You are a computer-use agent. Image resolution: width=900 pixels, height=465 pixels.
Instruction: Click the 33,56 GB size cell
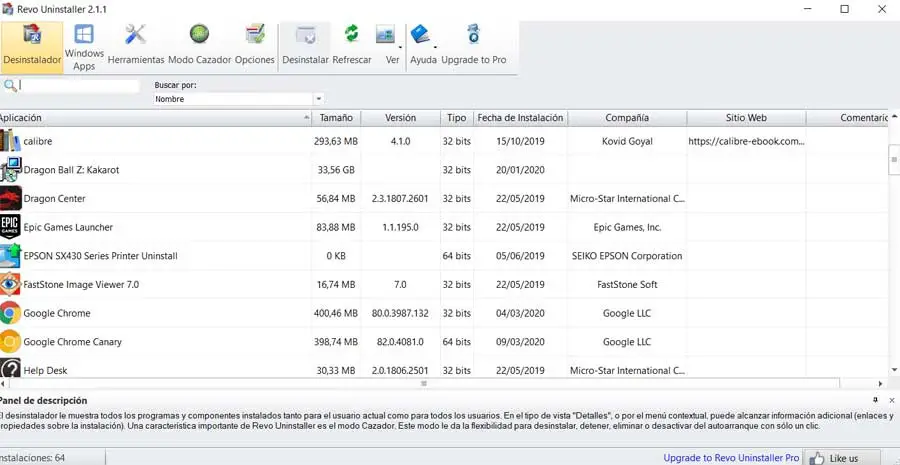(x=336, y=170)
